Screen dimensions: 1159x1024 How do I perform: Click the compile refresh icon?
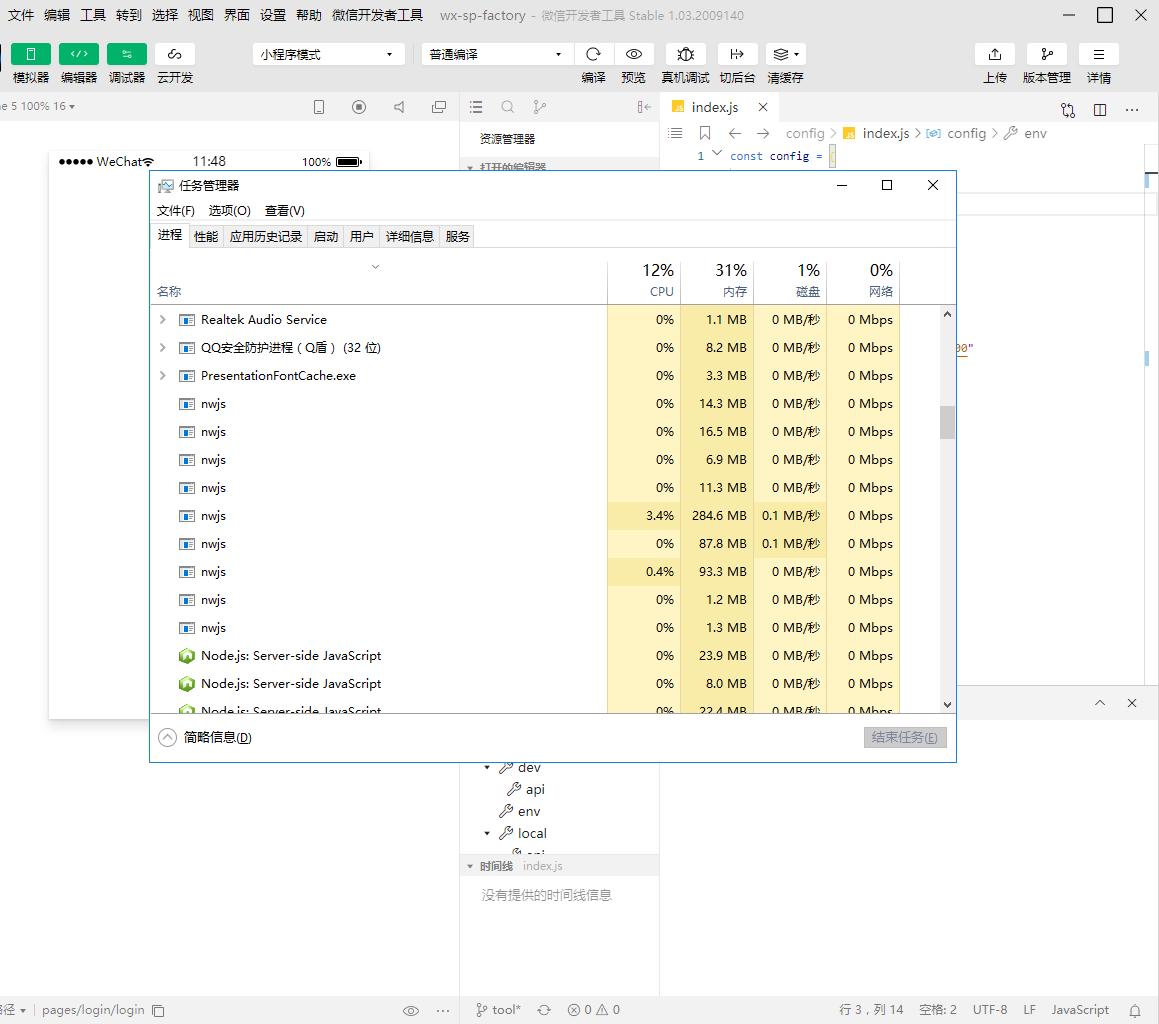point(593,54)
